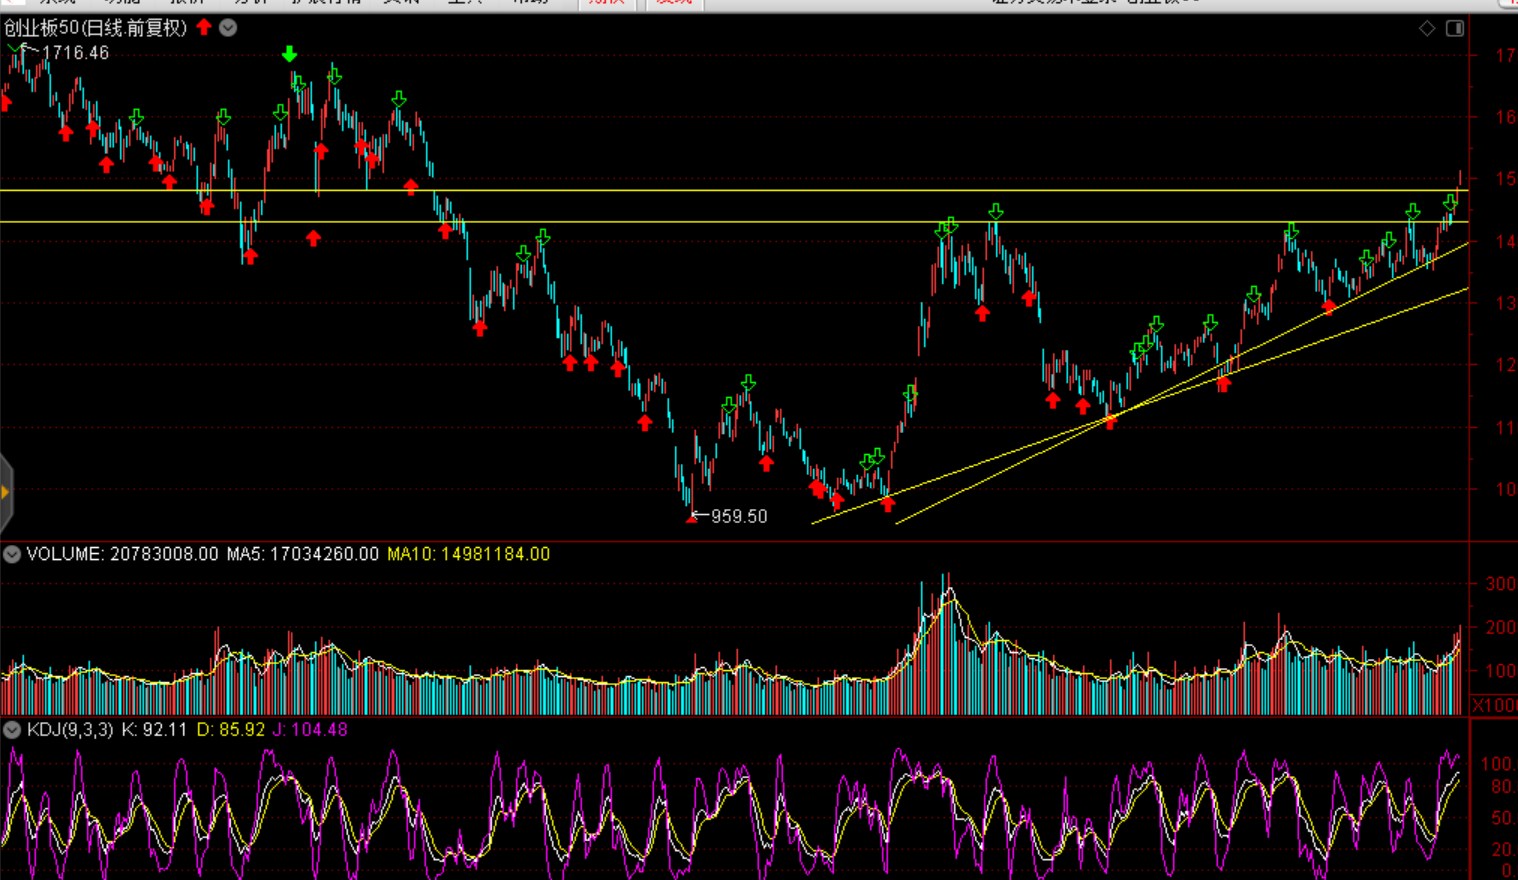
Task: Select the upper yellow horizontal resistance line
Action: (x=700, y=190)
